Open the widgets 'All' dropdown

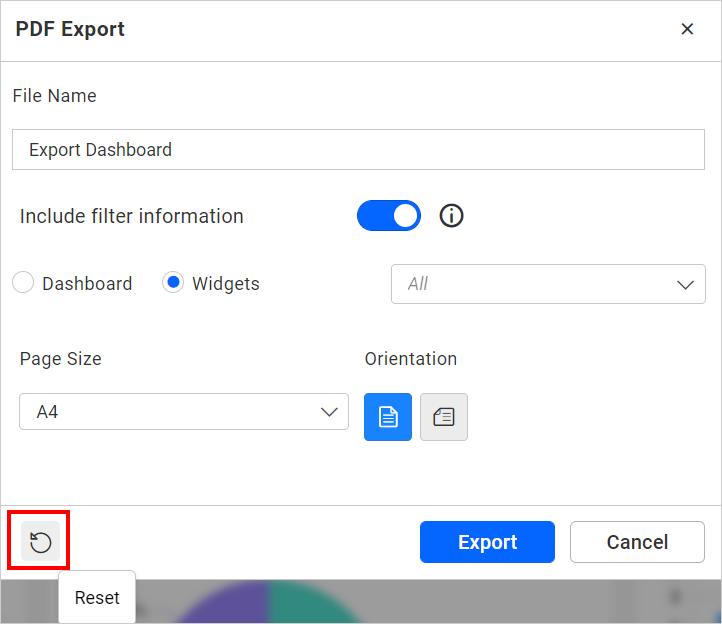tap(548, 284)
